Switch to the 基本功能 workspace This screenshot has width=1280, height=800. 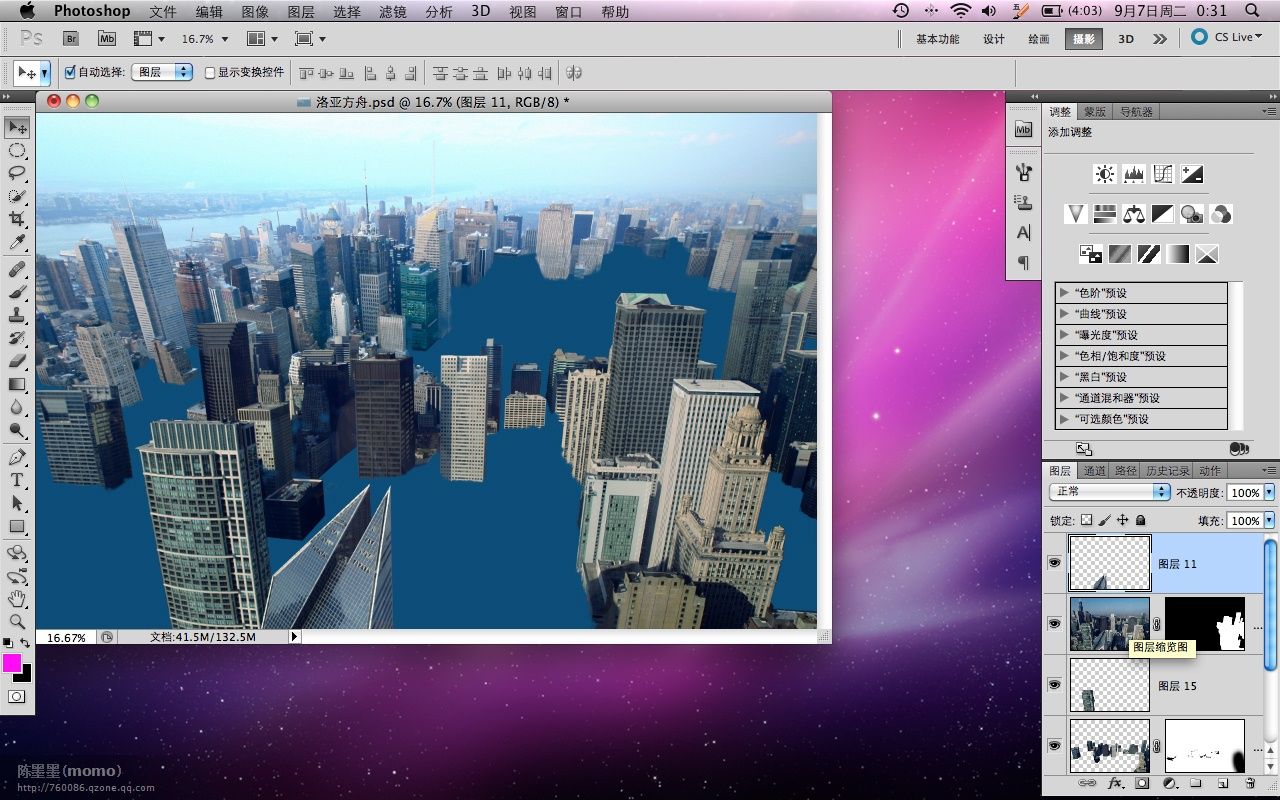point(937,39)
